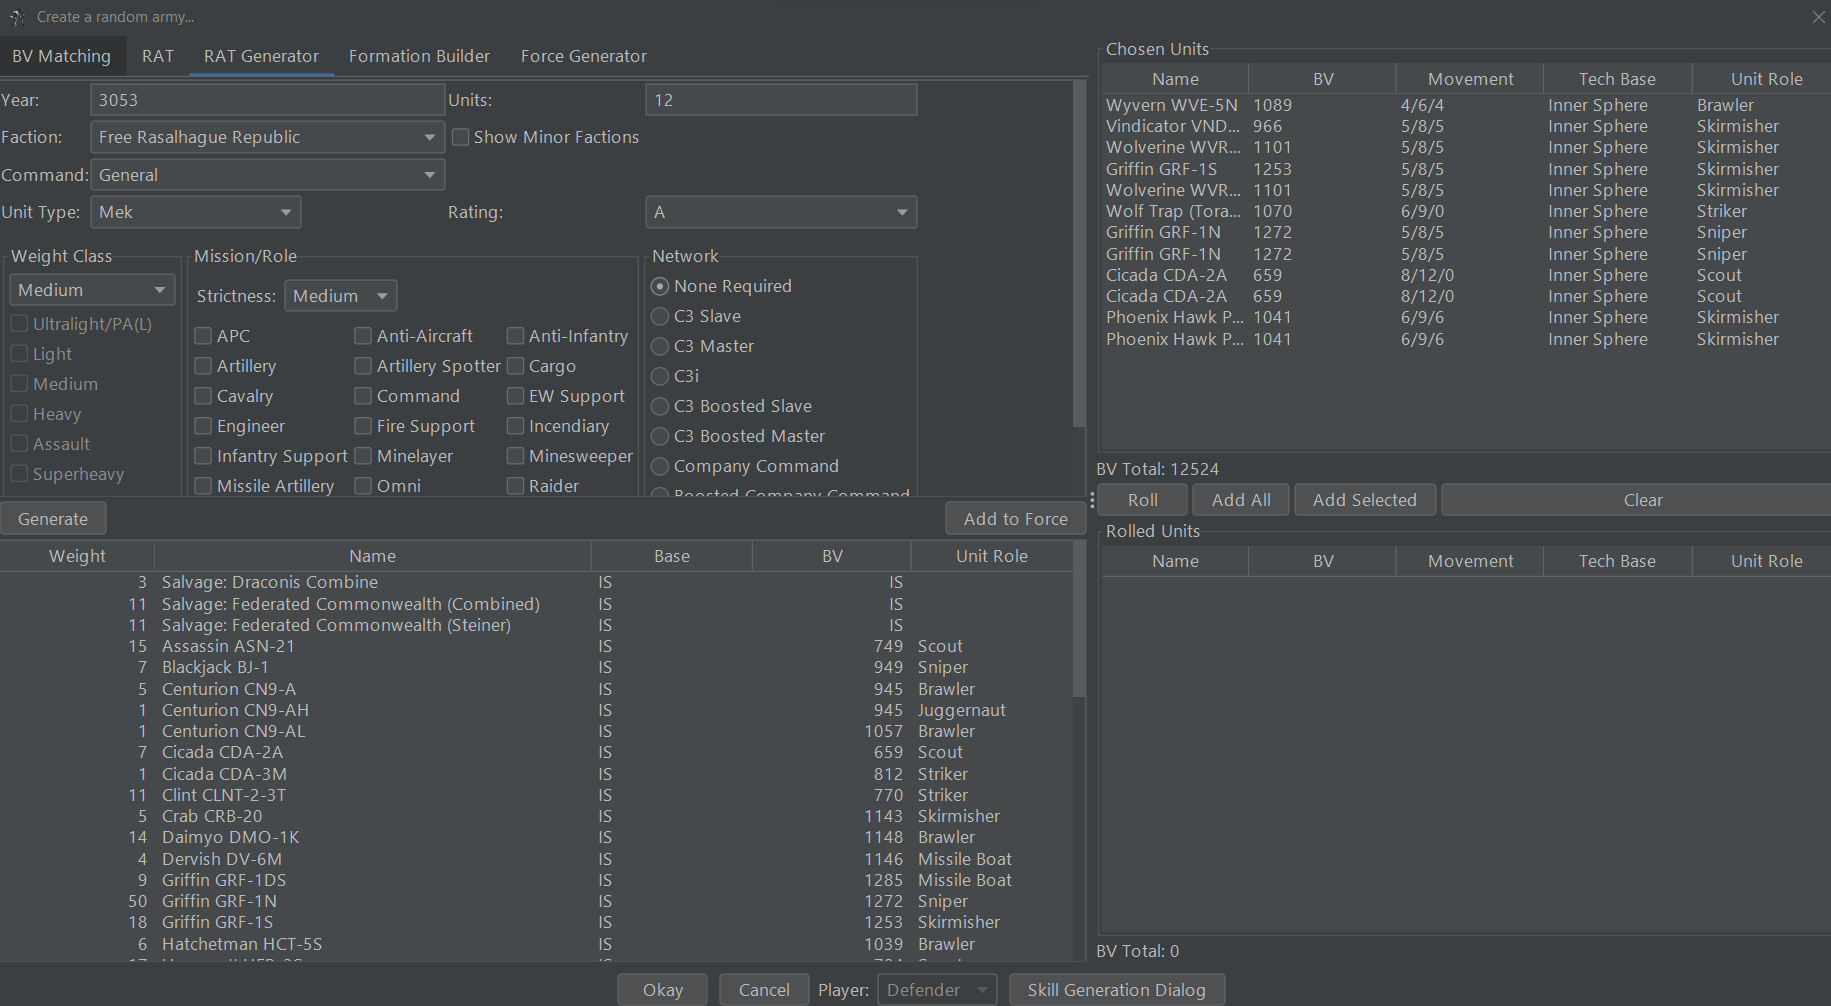Click the app icon in title bar
This screenshot has width=1831, height=1006.
click(x=16, y=17)
